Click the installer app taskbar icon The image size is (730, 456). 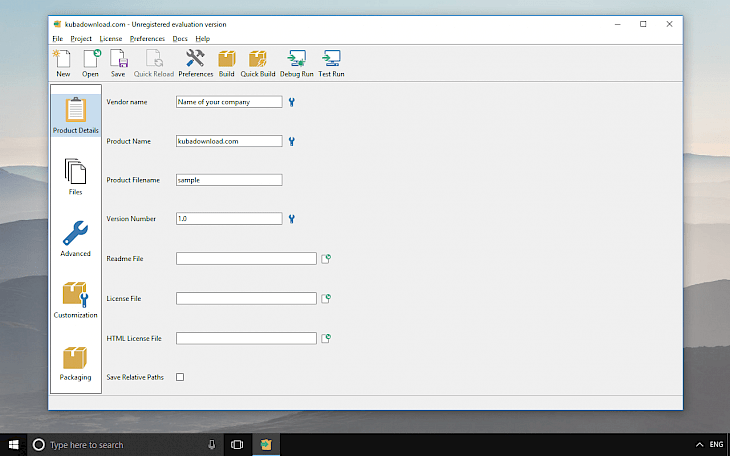point(266,445)
